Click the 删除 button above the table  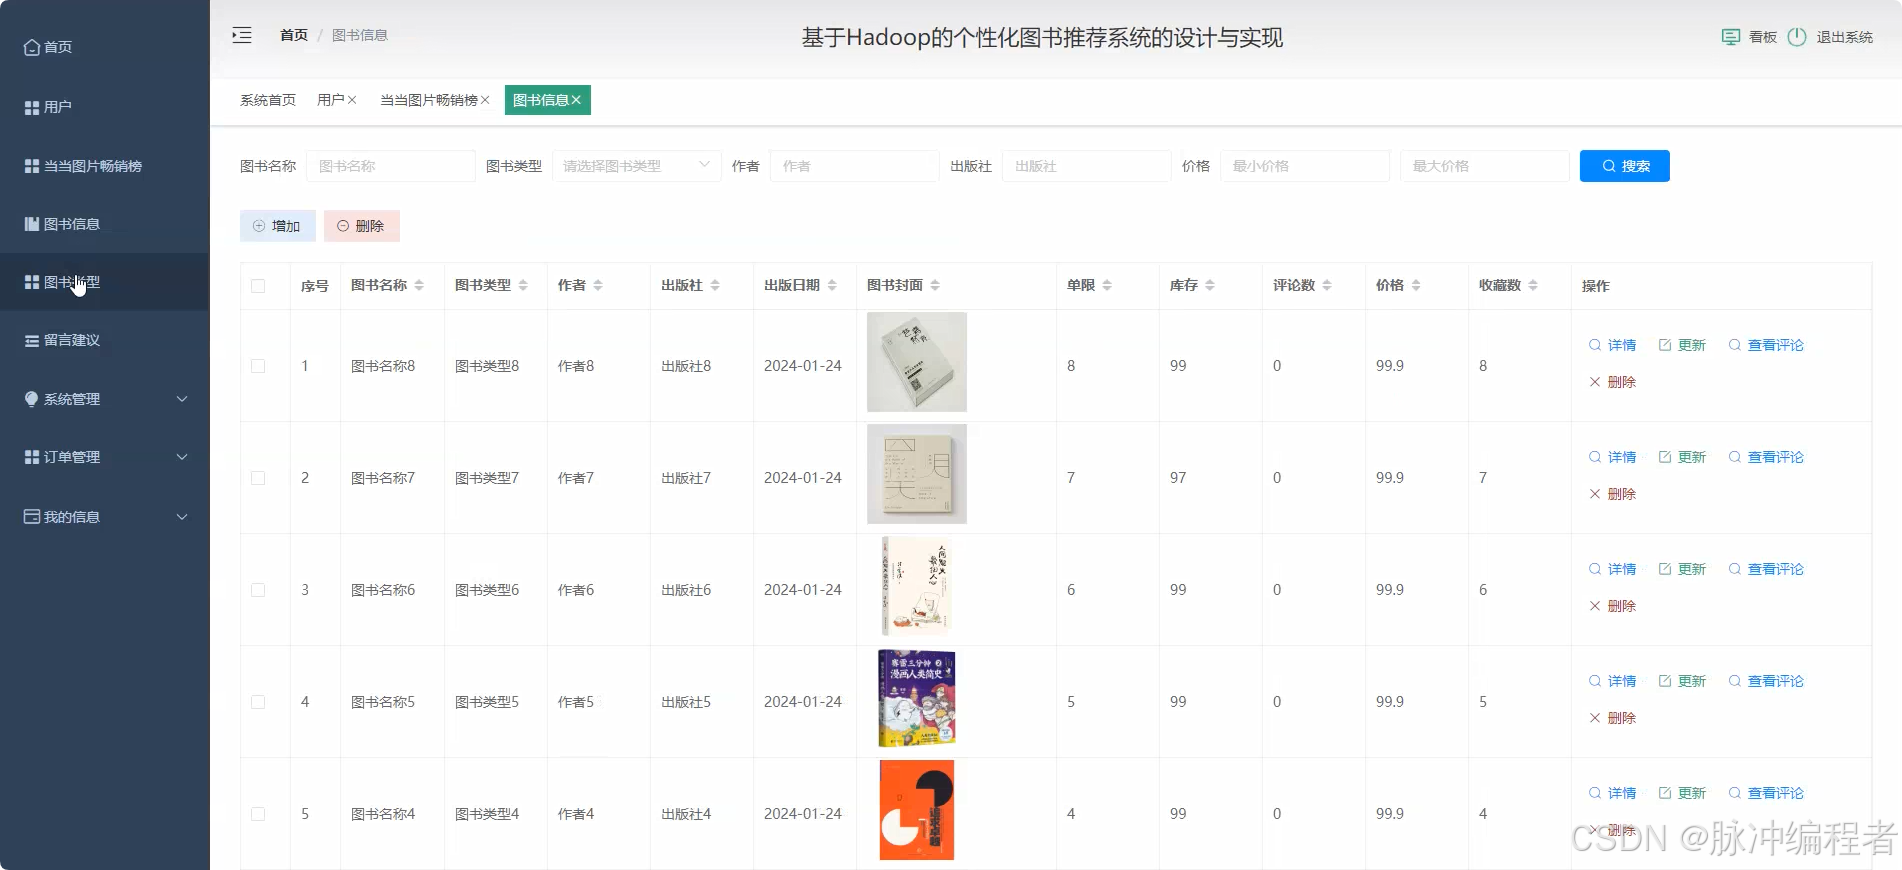point(362,226)
